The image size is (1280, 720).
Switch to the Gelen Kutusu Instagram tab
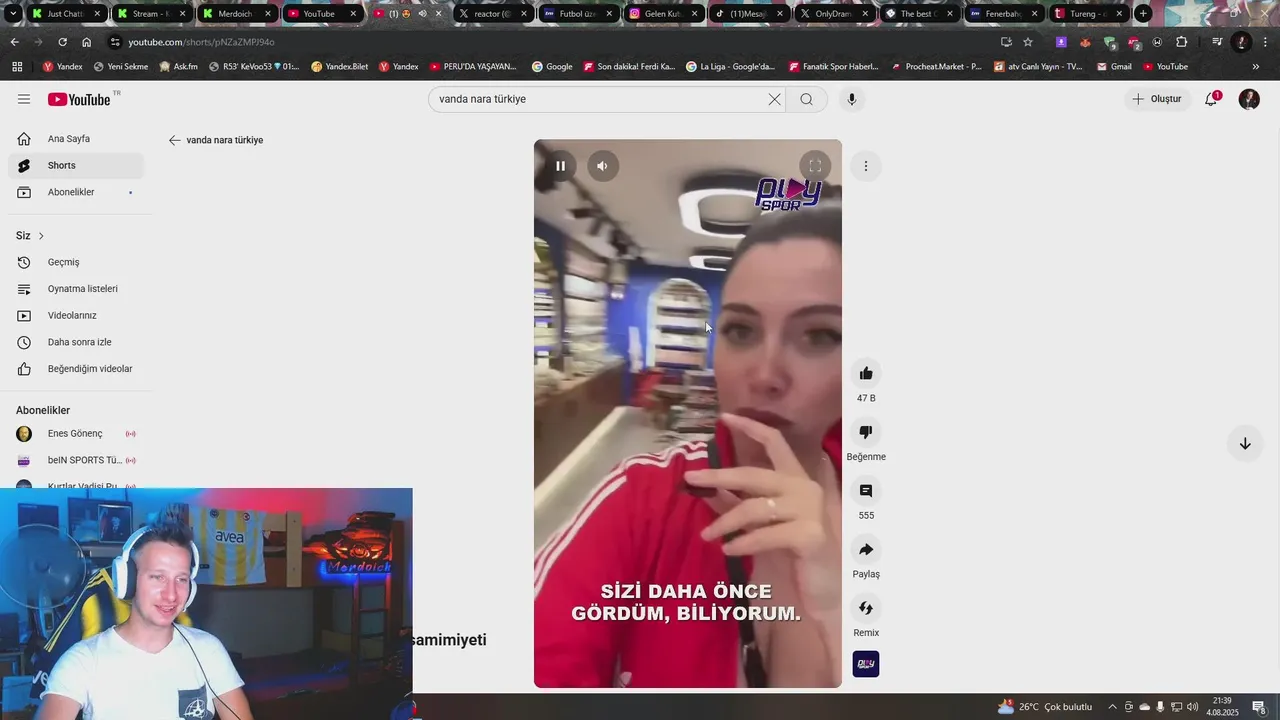tap(664, 14)
